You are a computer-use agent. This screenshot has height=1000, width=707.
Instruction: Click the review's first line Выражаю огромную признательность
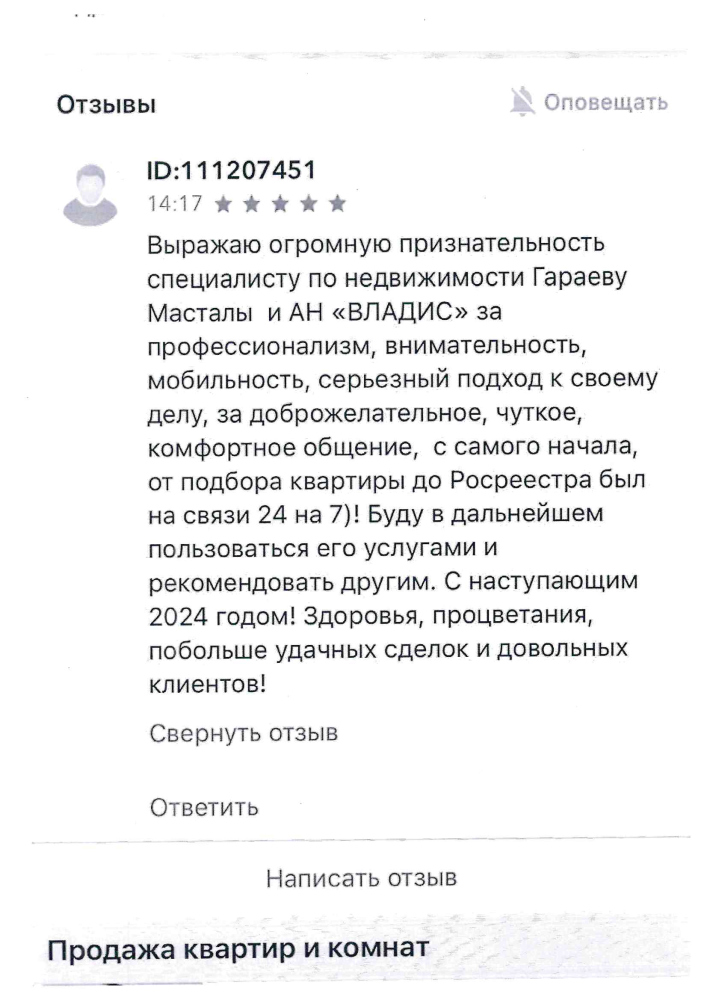coord(376,245)
